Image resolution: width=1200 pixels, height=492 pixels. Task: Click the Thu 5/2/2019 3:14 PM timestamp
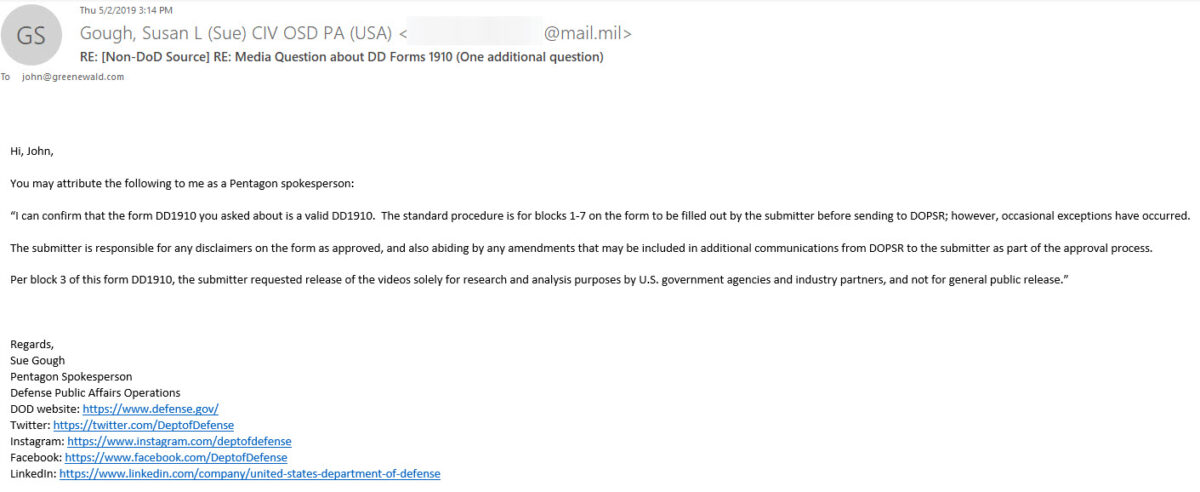click(112, 10)
